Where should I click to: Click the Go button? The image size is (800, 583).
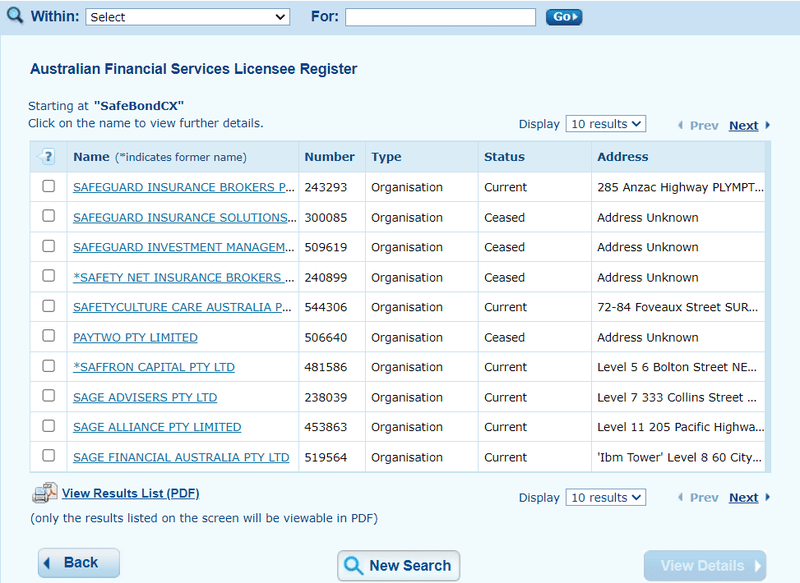564,17
